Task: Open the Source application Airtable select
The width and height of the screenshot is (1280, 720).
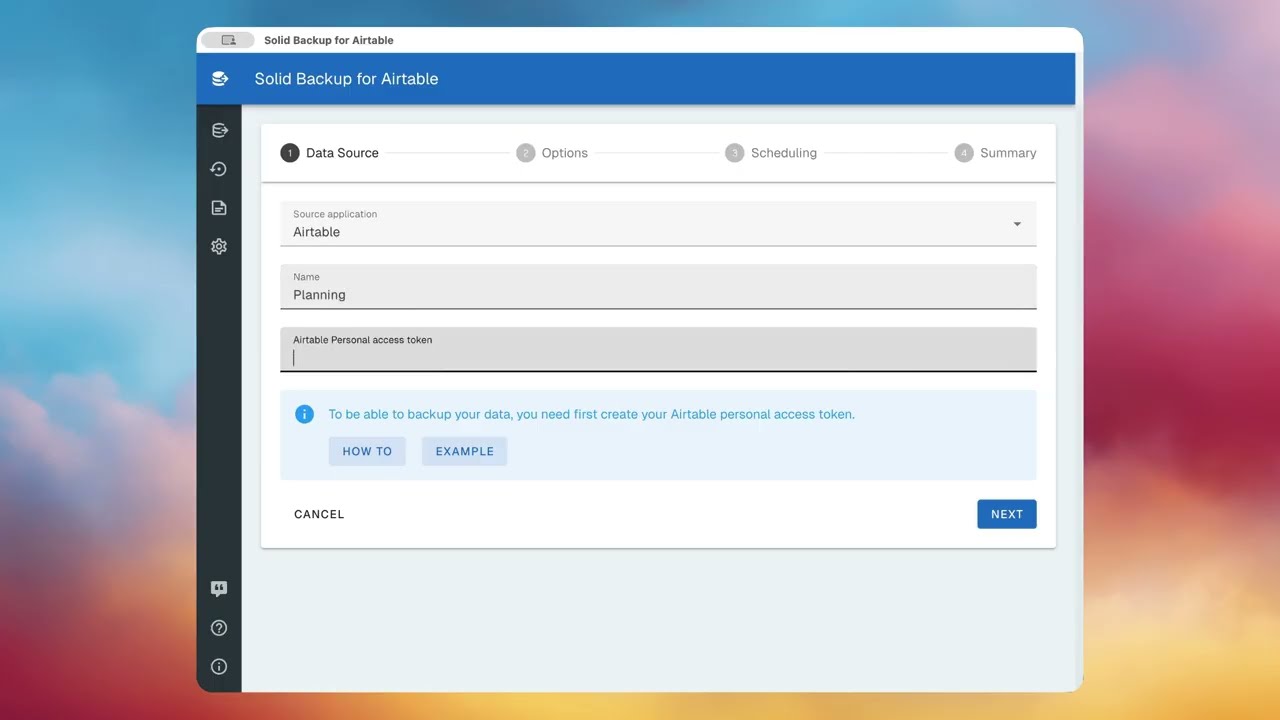Action: [x=658, y=224]
